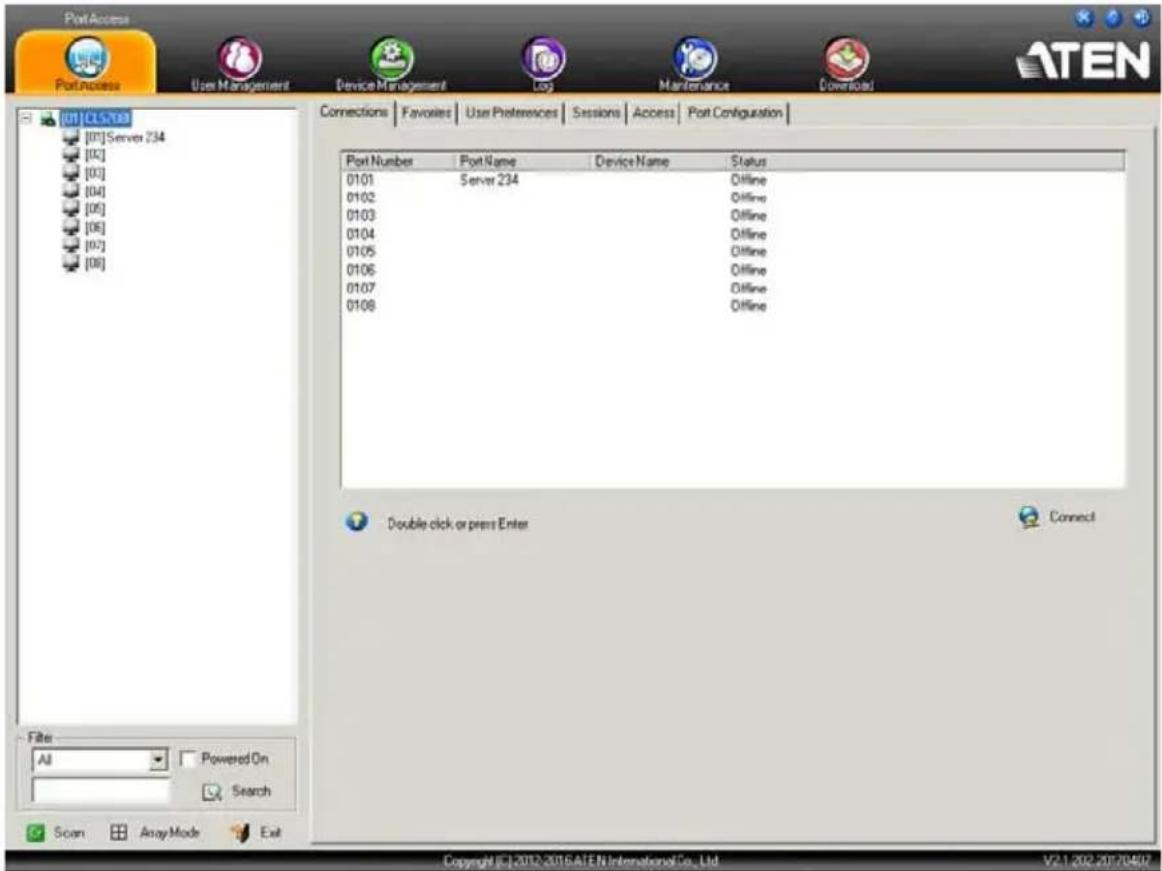The height and width of the screenshot is (871, 1162).
Task: Select port 0106 row in table
Action: click(x=732, y=270)
